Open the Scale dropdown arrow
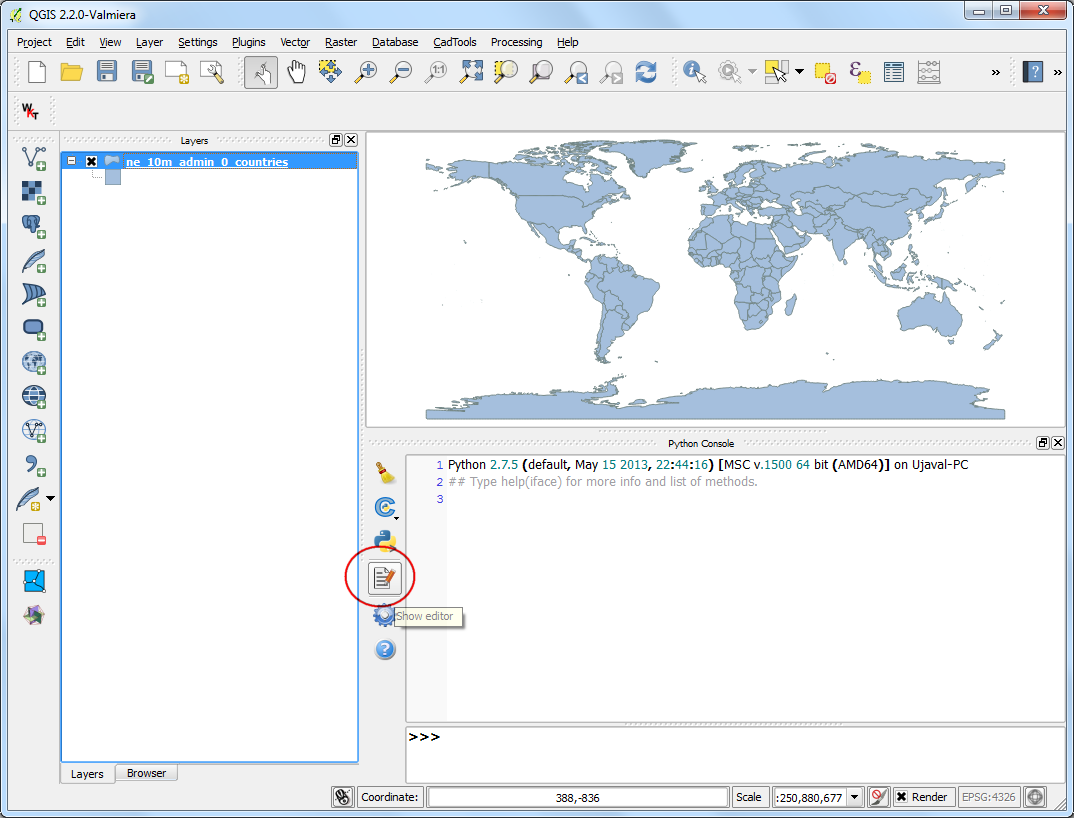This screenshot has width=1074, height=818. point(854,797)
